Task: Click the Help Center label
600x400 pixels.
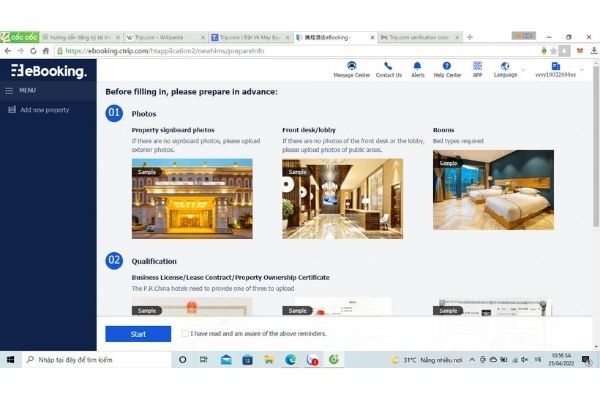Action: 447,75
